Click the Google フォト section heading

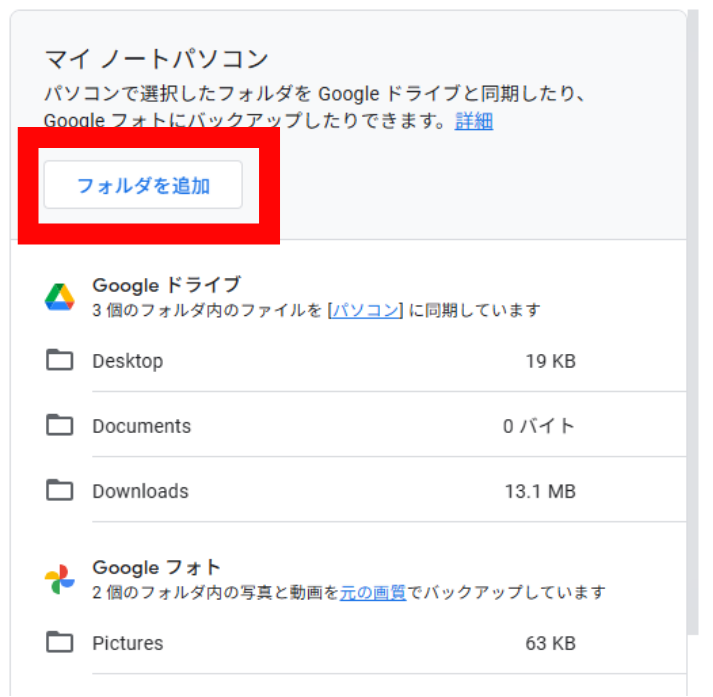(156, 567)
